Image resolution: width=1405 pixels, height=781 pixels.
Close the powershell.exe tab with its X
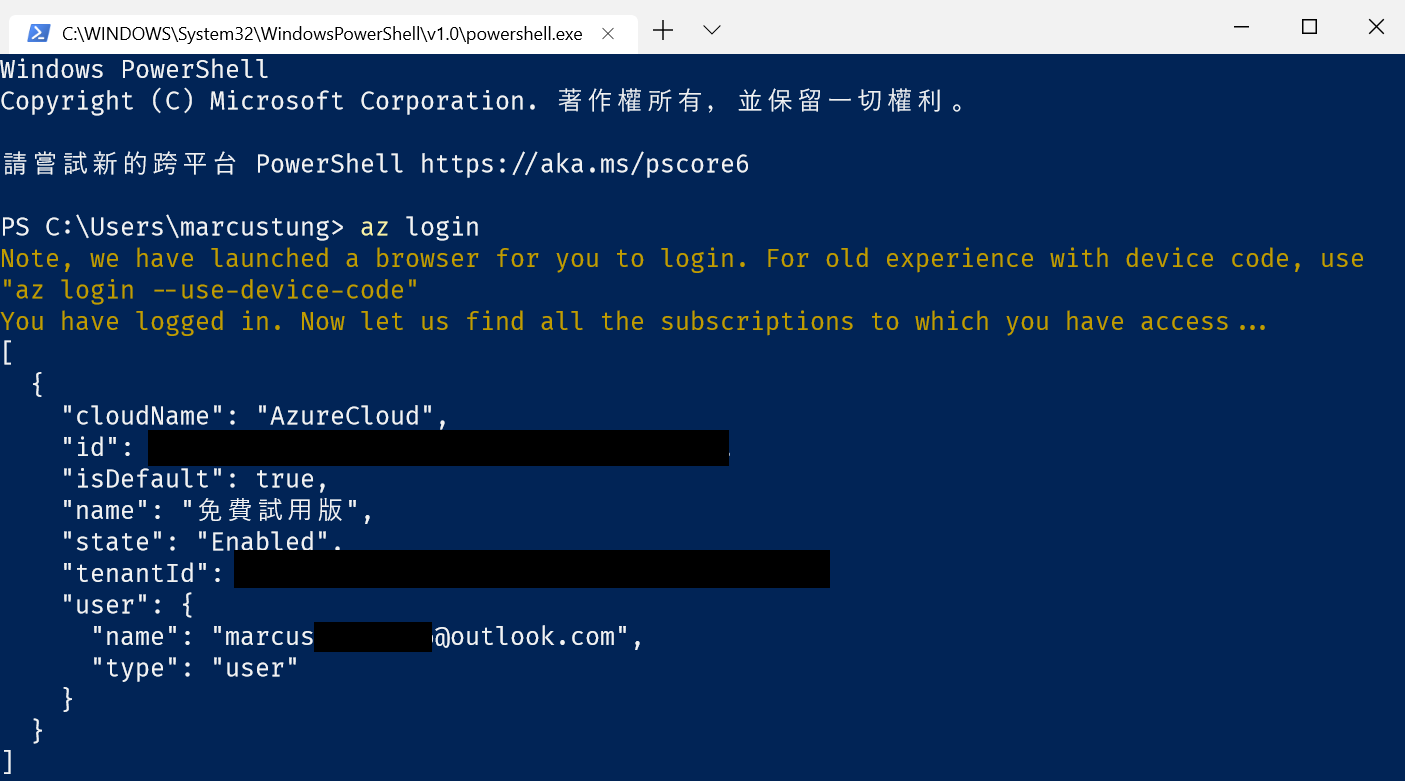(x=608, y=32)
